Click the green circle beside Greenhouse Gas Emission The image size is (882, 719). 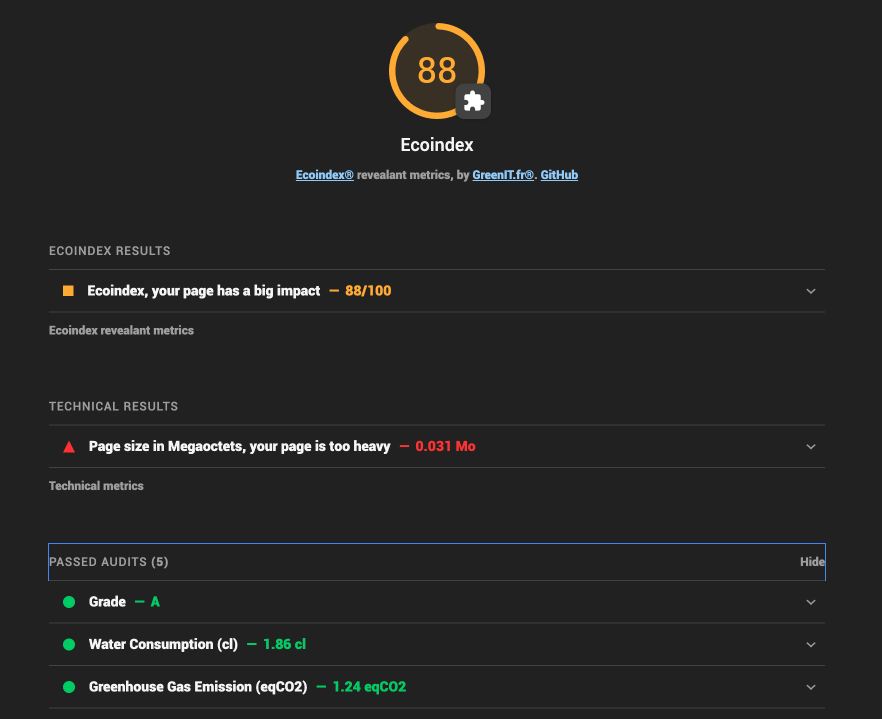pos(69,687)
